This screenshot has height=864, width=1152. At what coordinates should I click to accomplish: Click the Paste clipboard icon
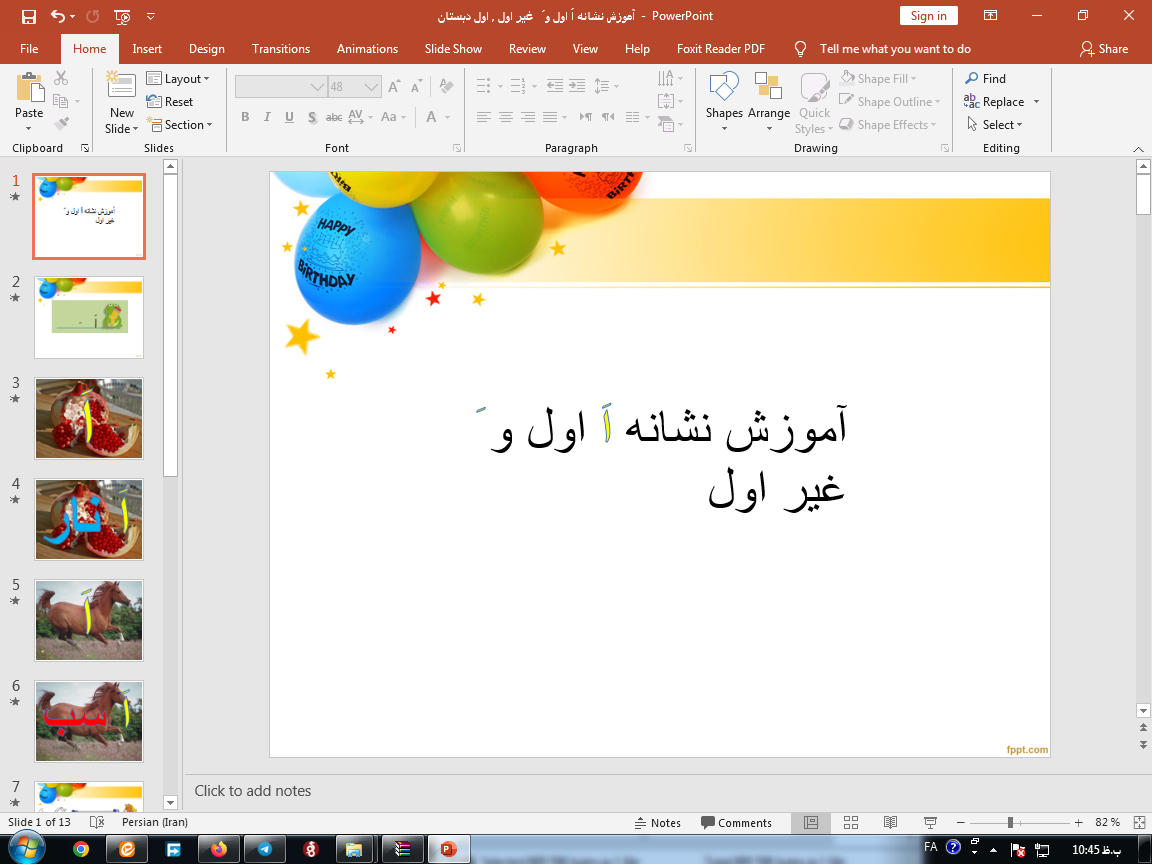point(29,86)
